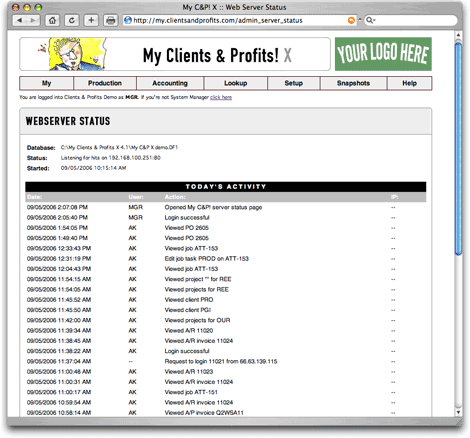Click the User column header
This screenshot has height=438, width=470.
pyautogui.click(x=136, y=197)
